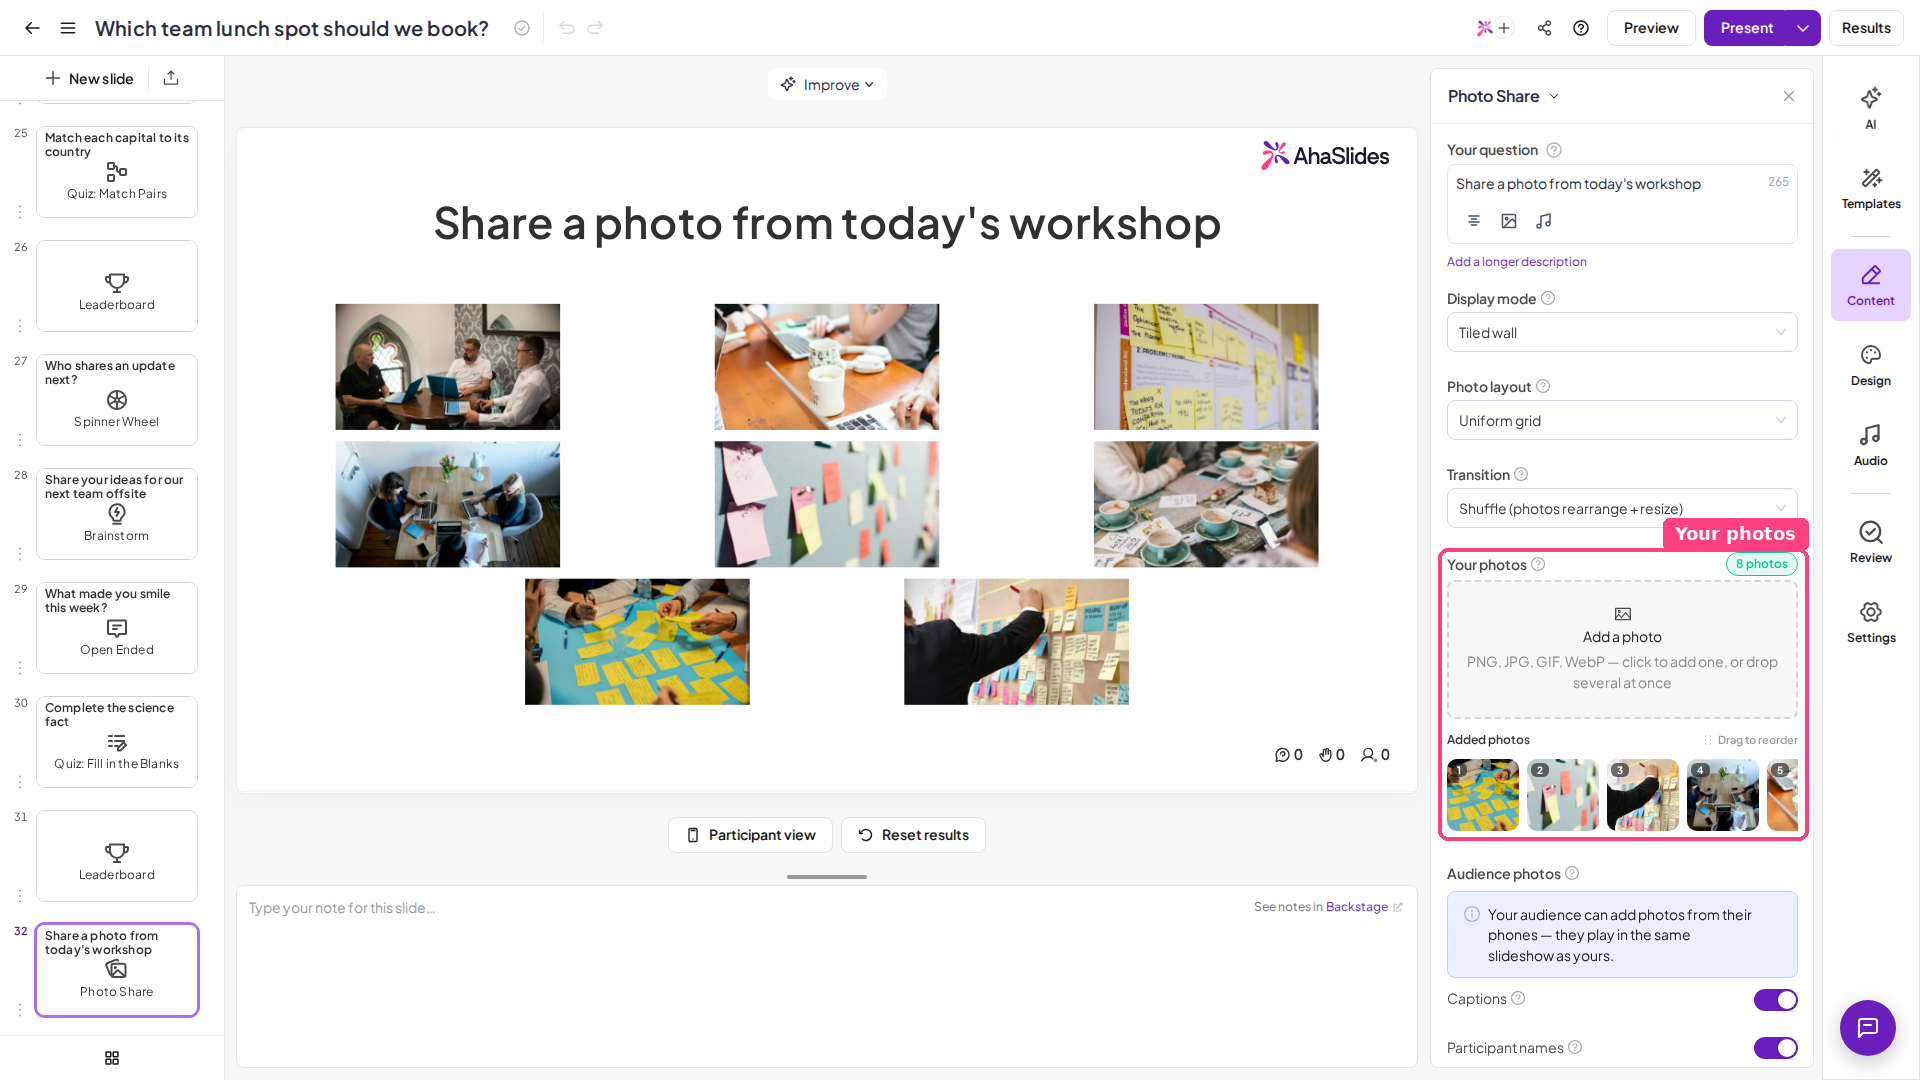
Task: Insert image into the question field
Action: point(1509,221)
